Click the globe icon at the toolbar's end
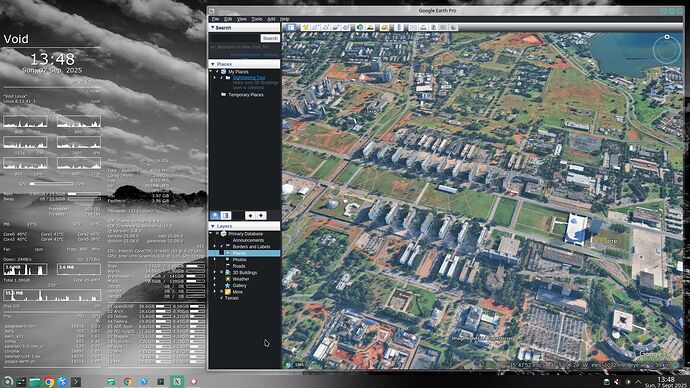Screen dimensions: 690x388 (x=453, y=27)
